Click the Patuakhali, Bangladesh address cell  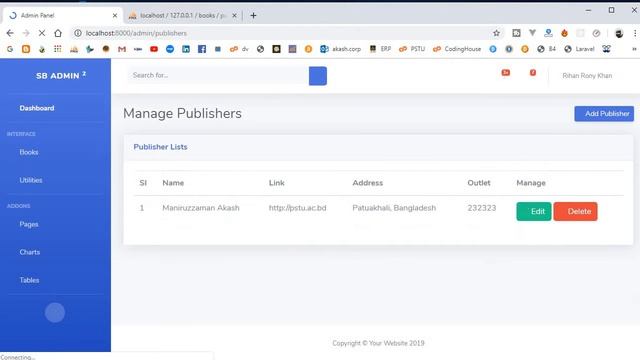[x=394, y=208]
